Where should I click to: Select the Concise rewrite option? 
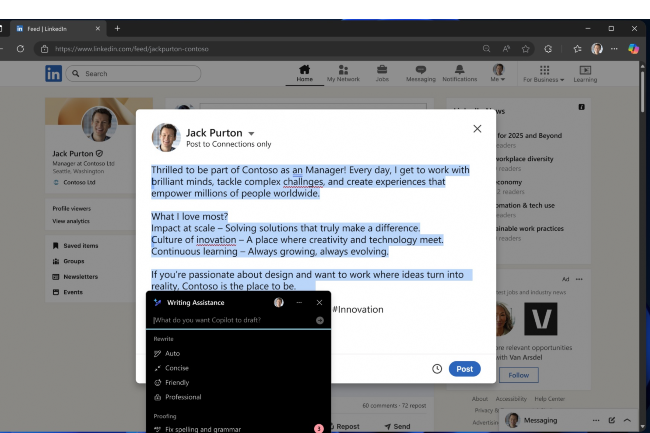pos(177,368)
